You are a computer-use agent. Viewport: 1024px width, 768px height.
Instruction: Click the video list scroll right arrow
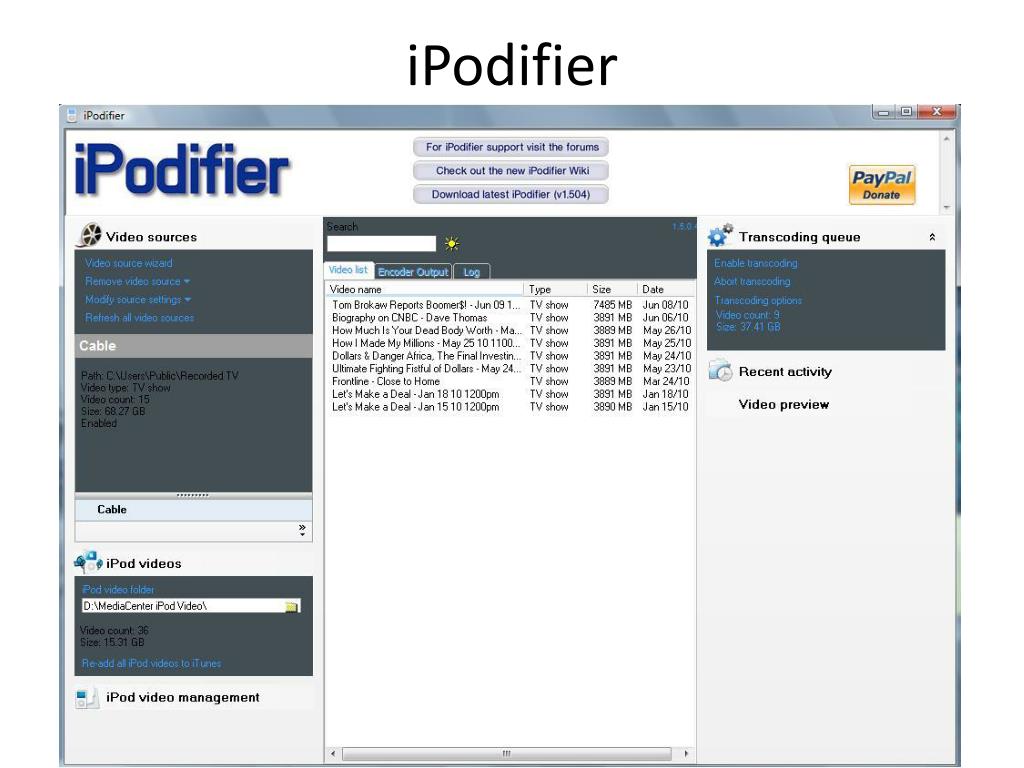pos(686,754)
